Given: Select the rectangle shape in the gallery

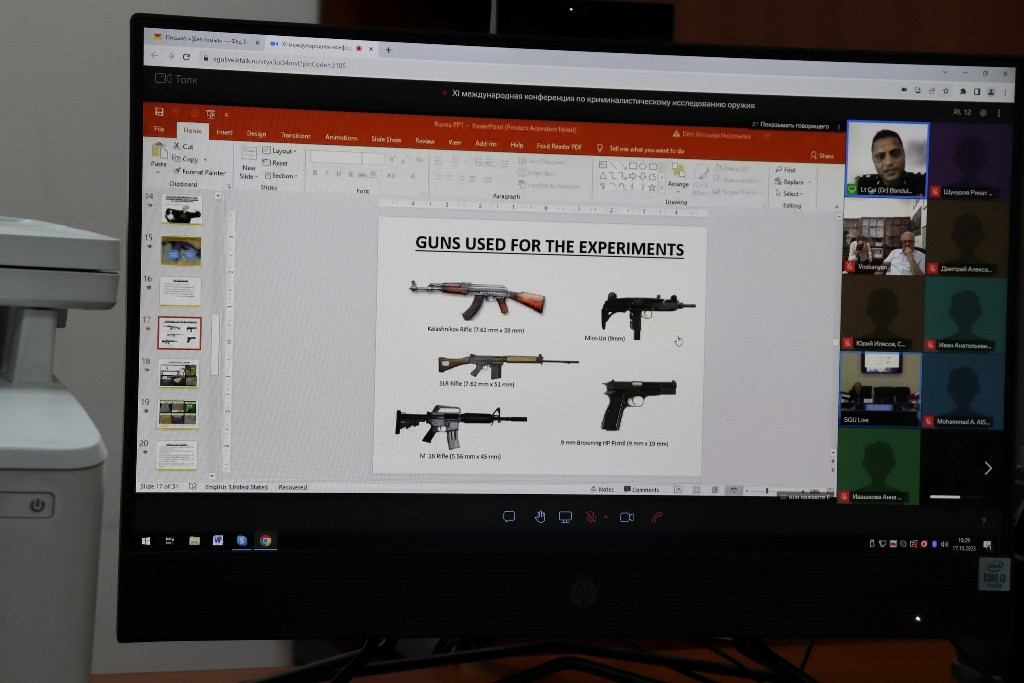Looking at the screenshot, I should (x=633, y=166).
